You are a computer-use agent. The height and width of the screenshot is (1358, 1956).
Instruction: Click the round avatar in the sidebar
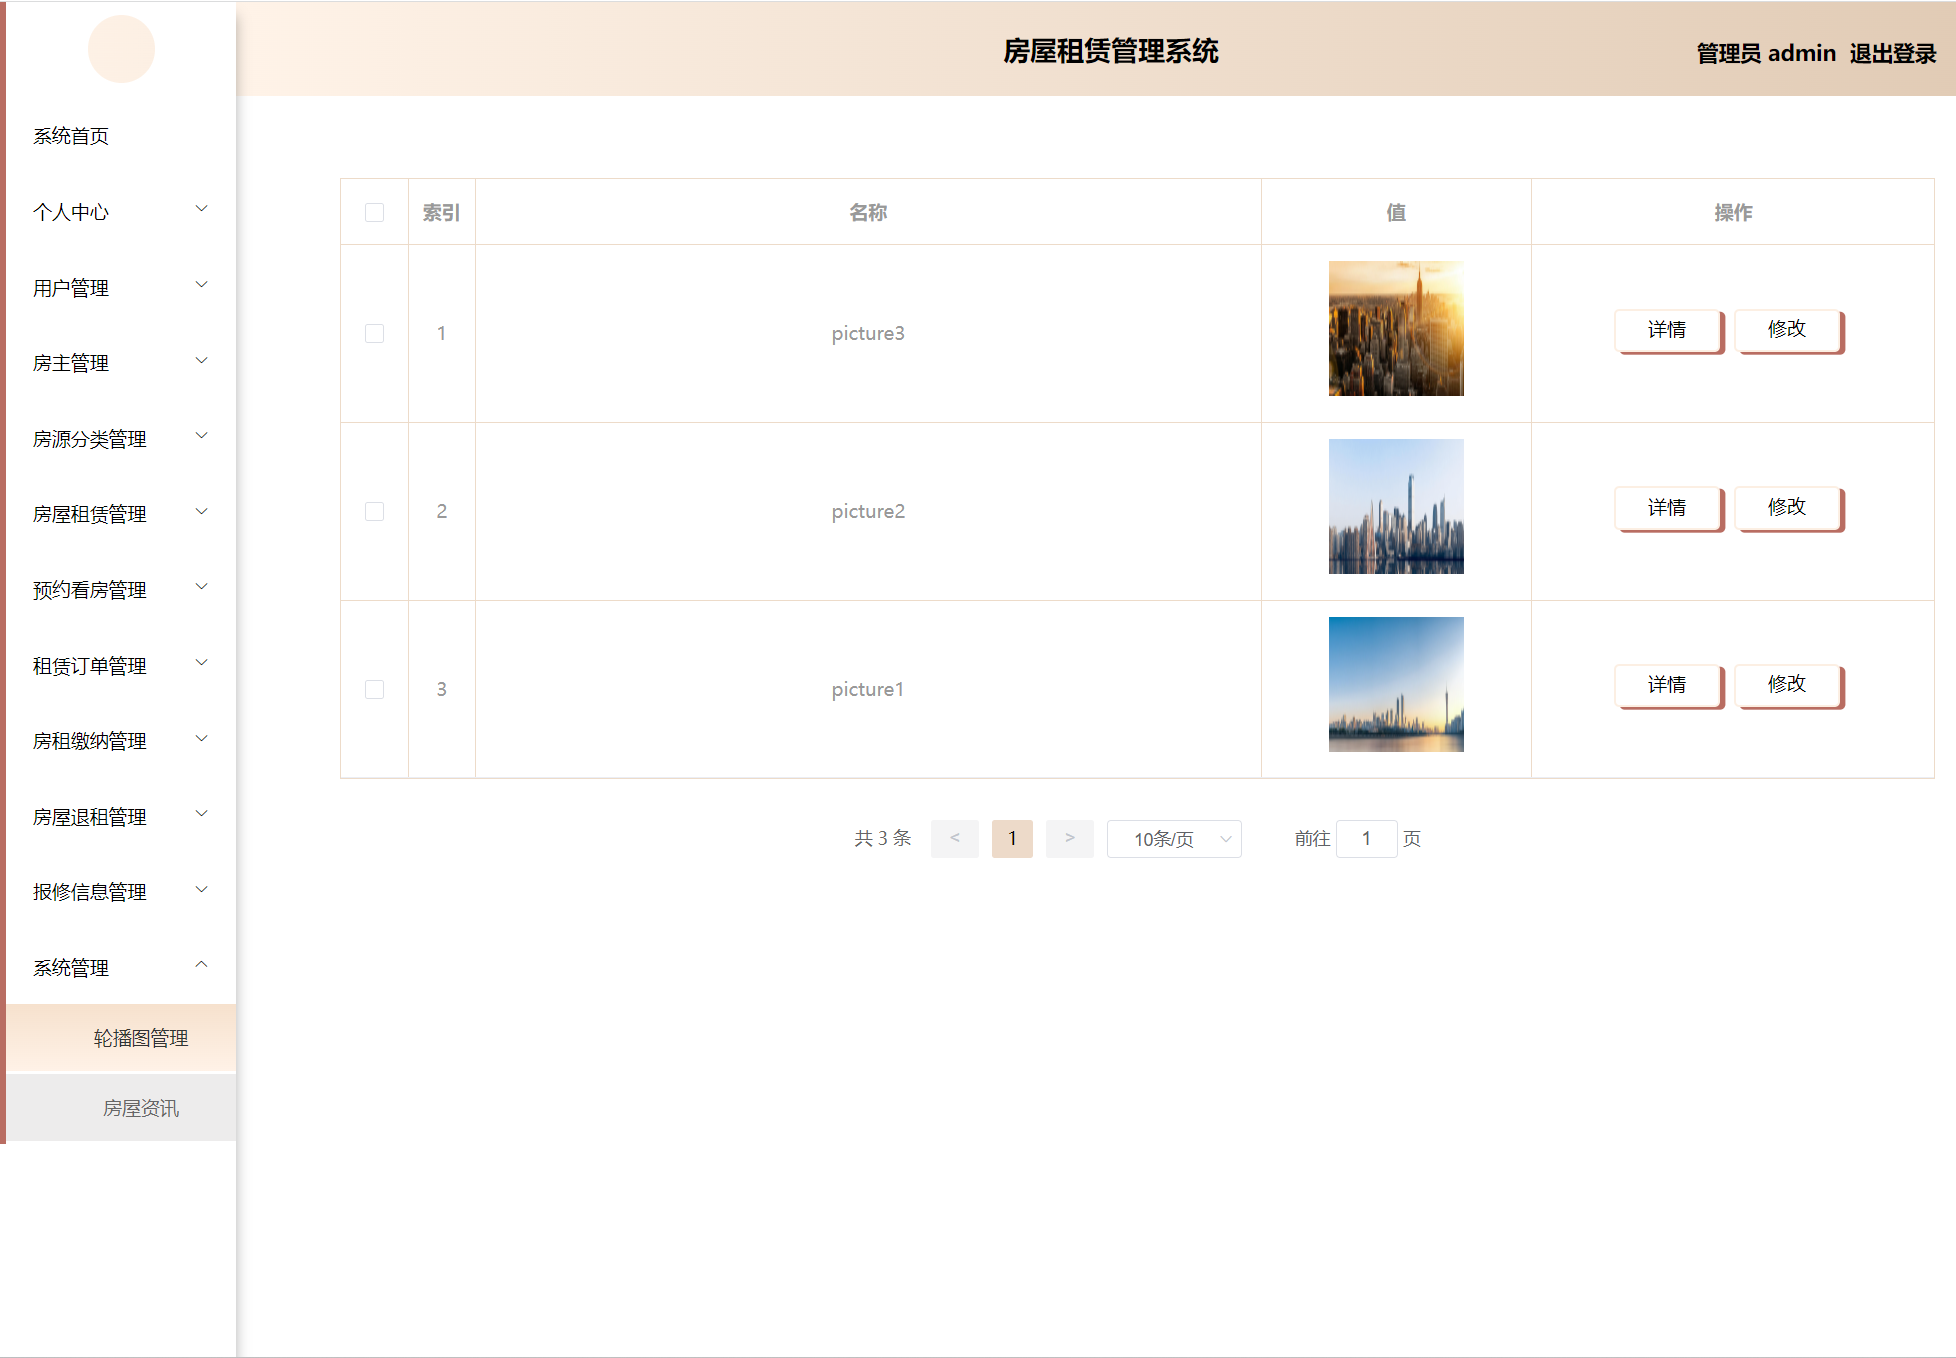(121, 49)
